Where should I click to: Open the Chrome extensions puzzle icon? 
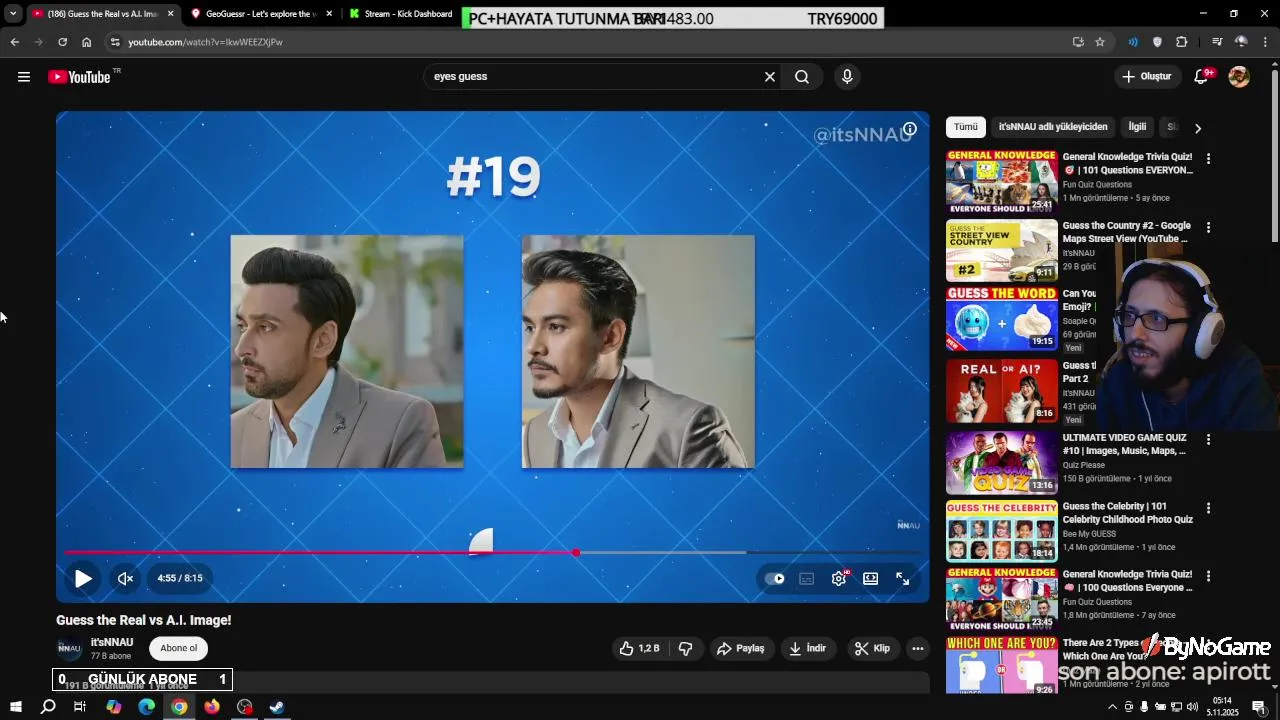tap(1181, 42)
